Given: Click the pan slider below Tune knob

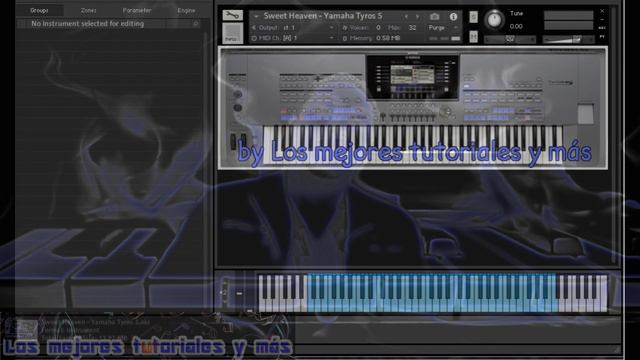Looking at the screenshot, I should (x=510, y=39).
